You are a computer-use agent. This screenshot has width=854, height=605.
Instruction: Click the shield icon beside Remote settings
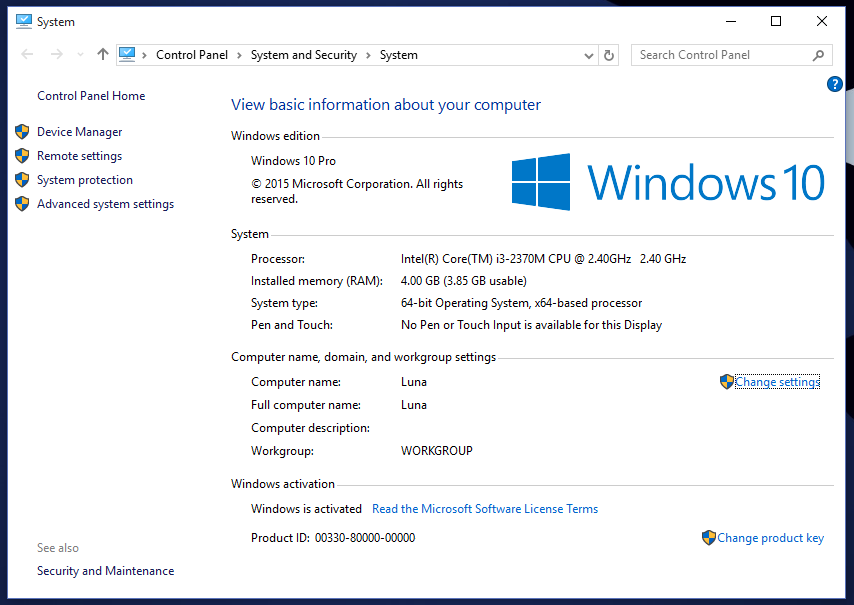(22, 156)
